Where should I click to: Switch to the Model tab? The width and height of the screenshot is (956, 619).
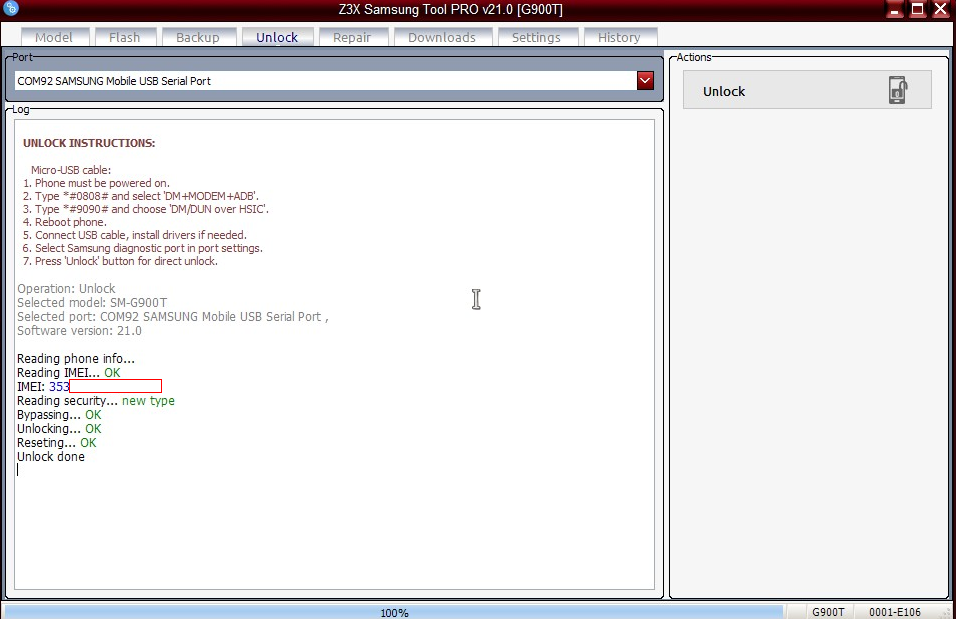pos(54,37)
